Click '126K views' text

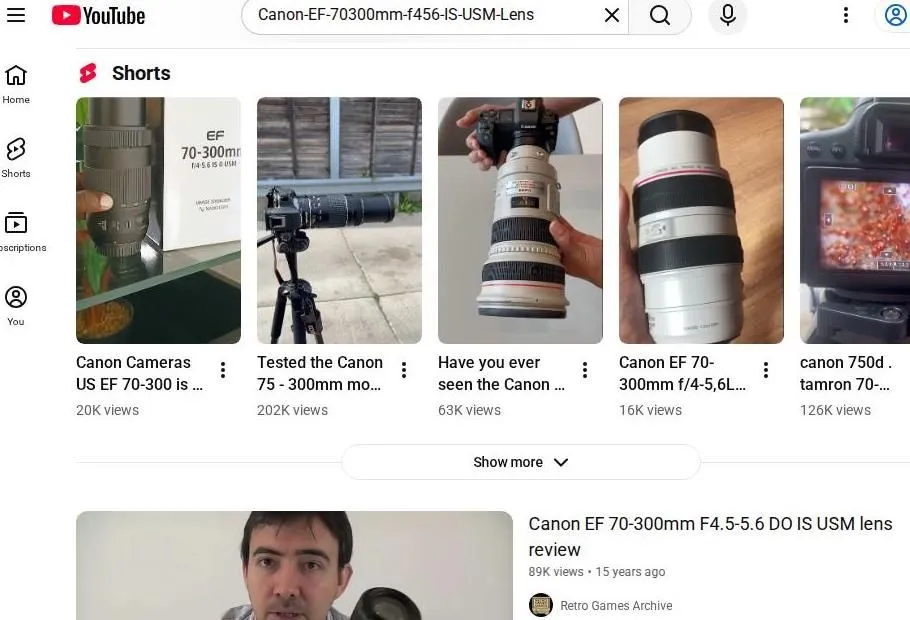835,410
